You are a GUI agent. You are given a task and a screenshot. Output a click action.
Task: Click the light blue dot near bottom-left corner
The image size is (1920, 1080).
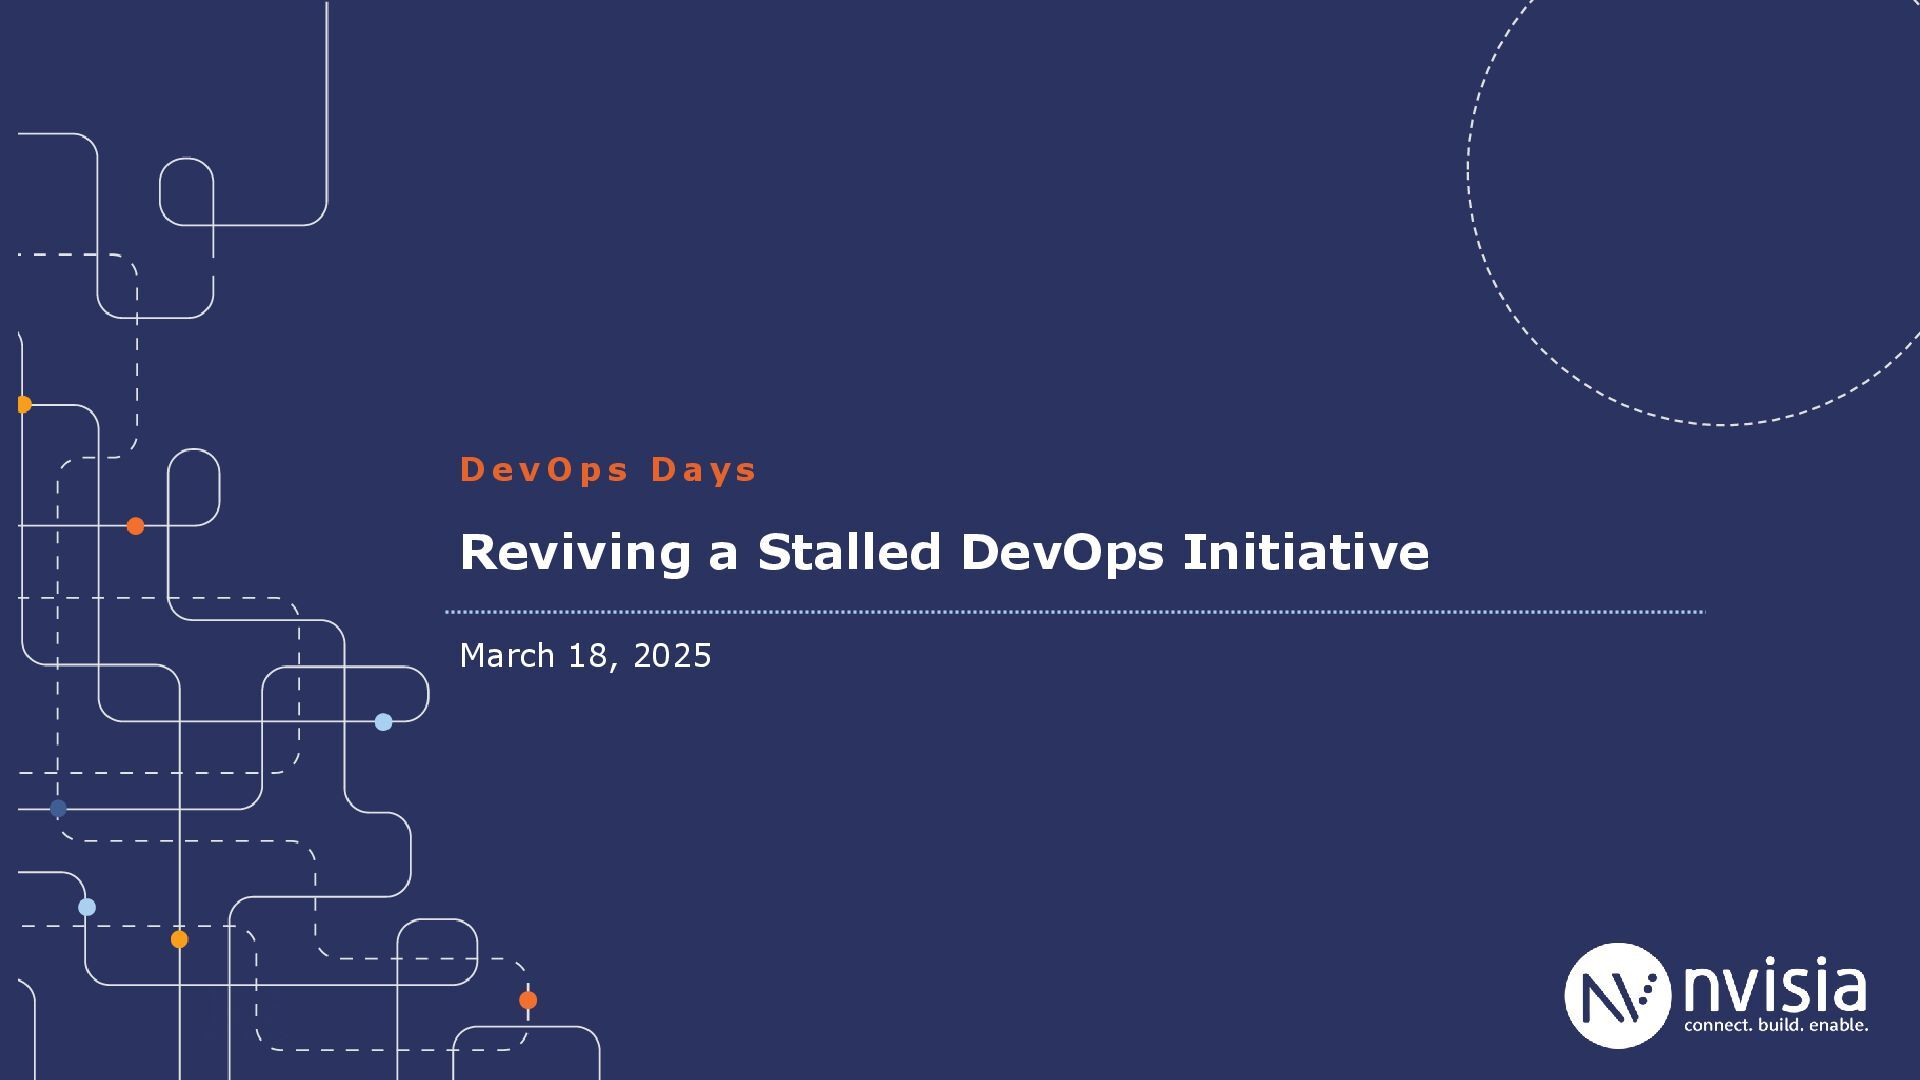(x=87, y=907)
